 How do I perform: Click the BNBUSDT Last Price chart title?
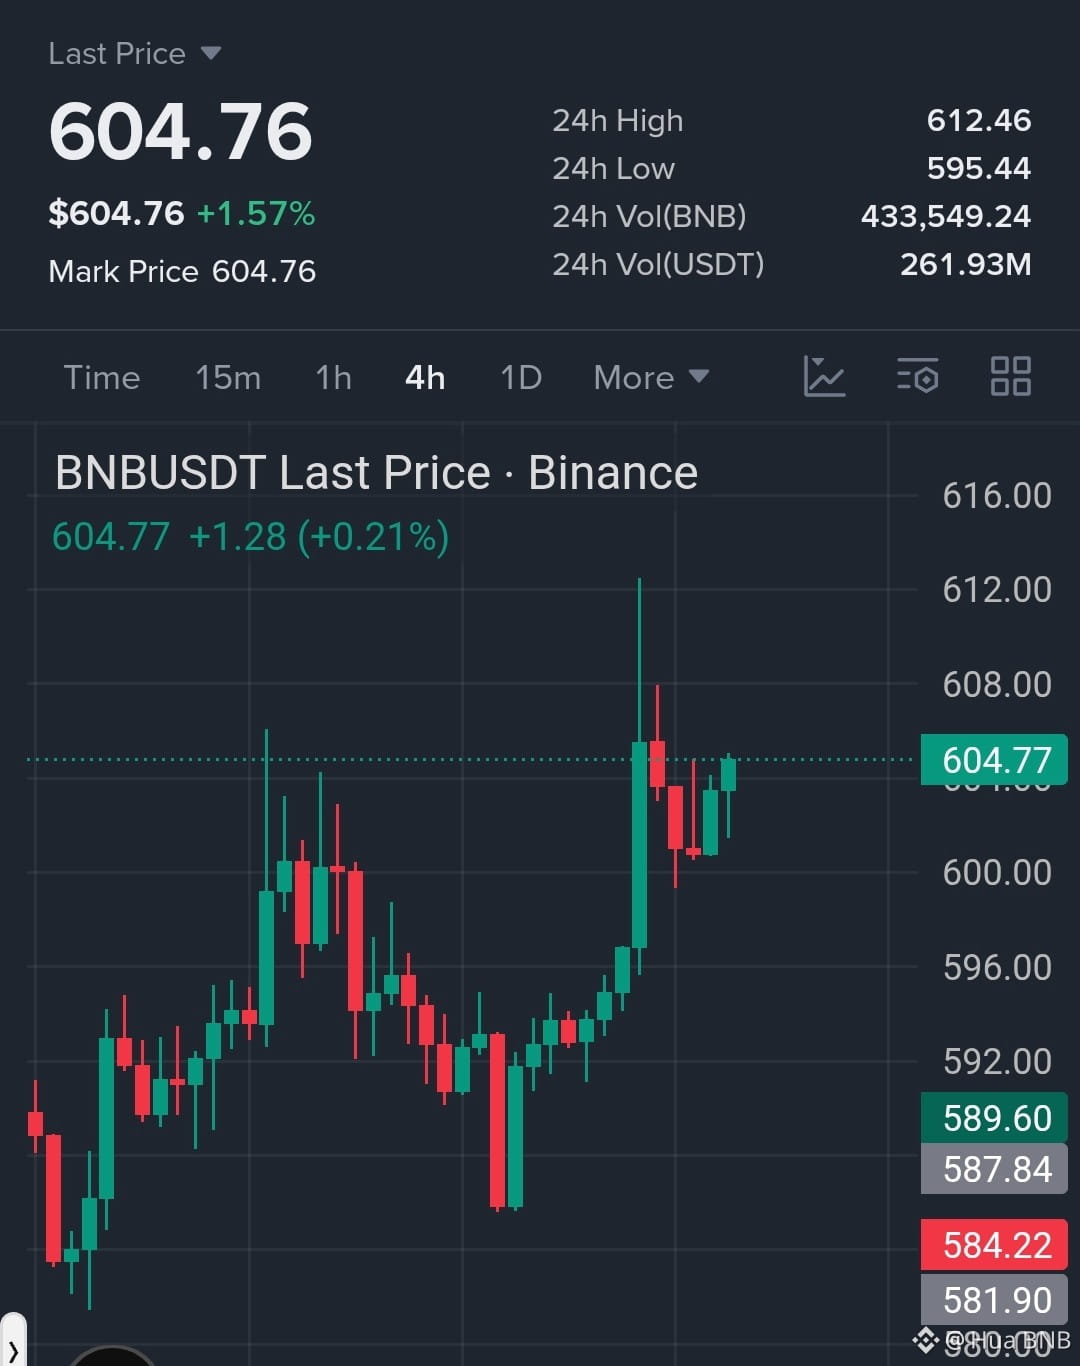click(376, 472)
